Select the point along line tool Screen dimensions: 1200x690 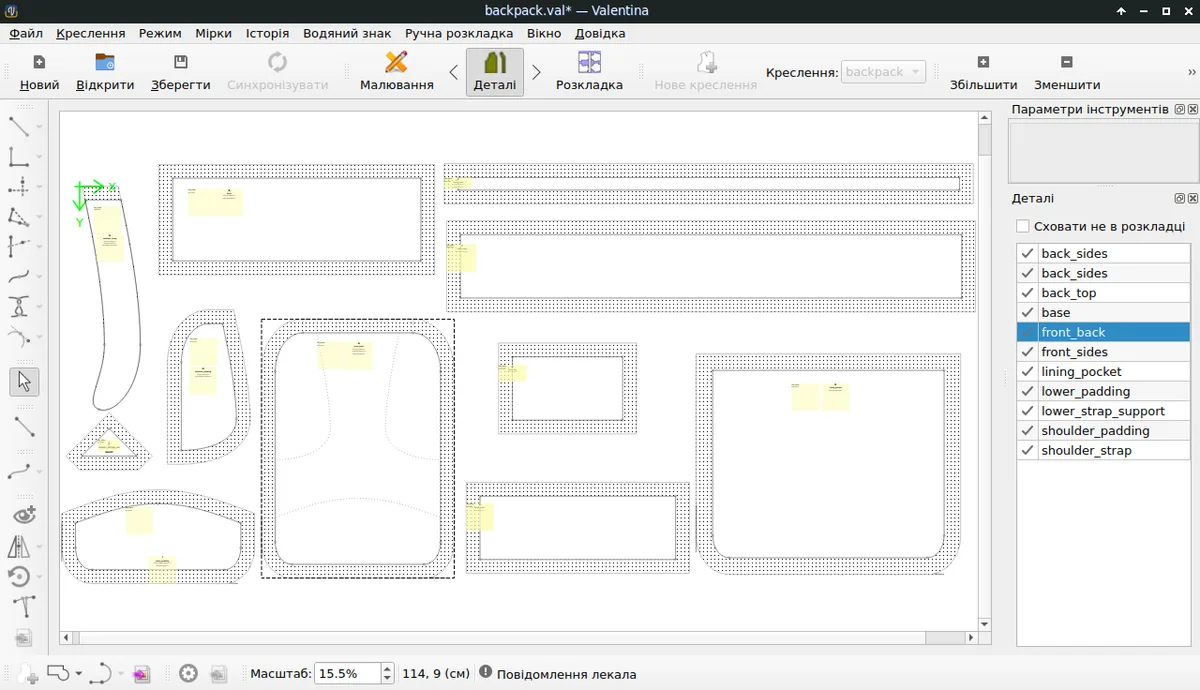[19, 187]
